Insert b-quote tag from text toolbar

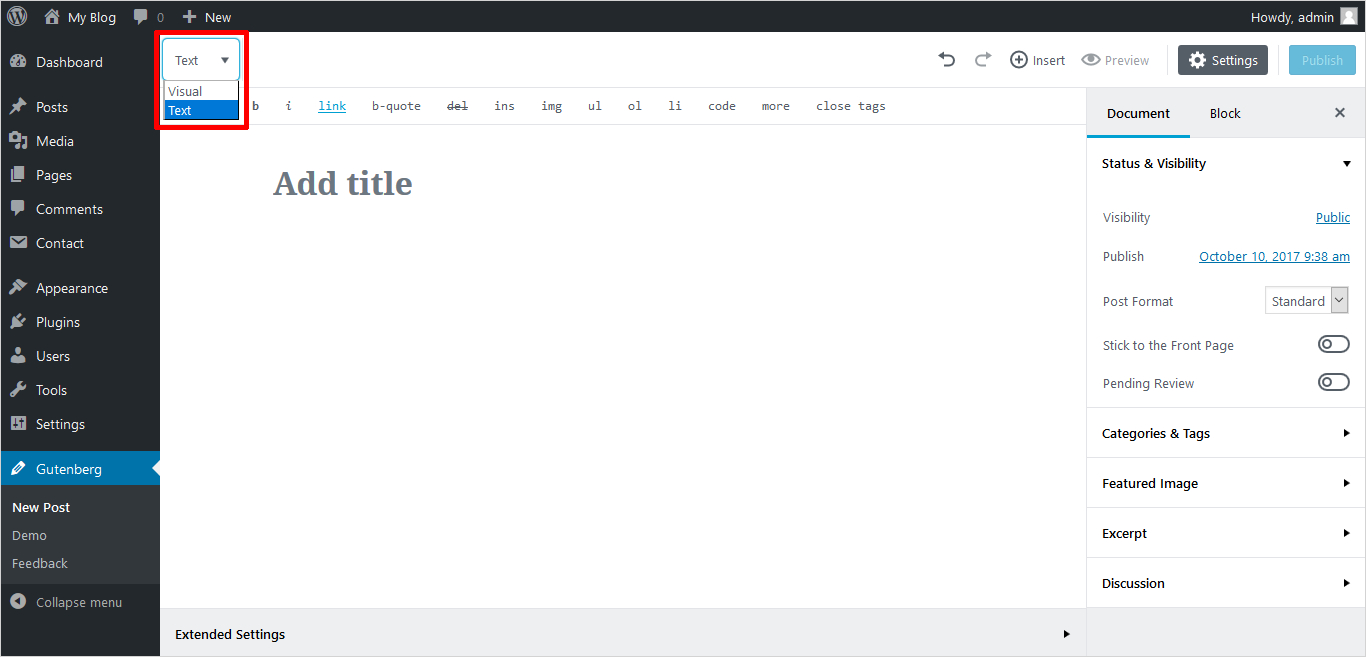[x=396, y=106]
